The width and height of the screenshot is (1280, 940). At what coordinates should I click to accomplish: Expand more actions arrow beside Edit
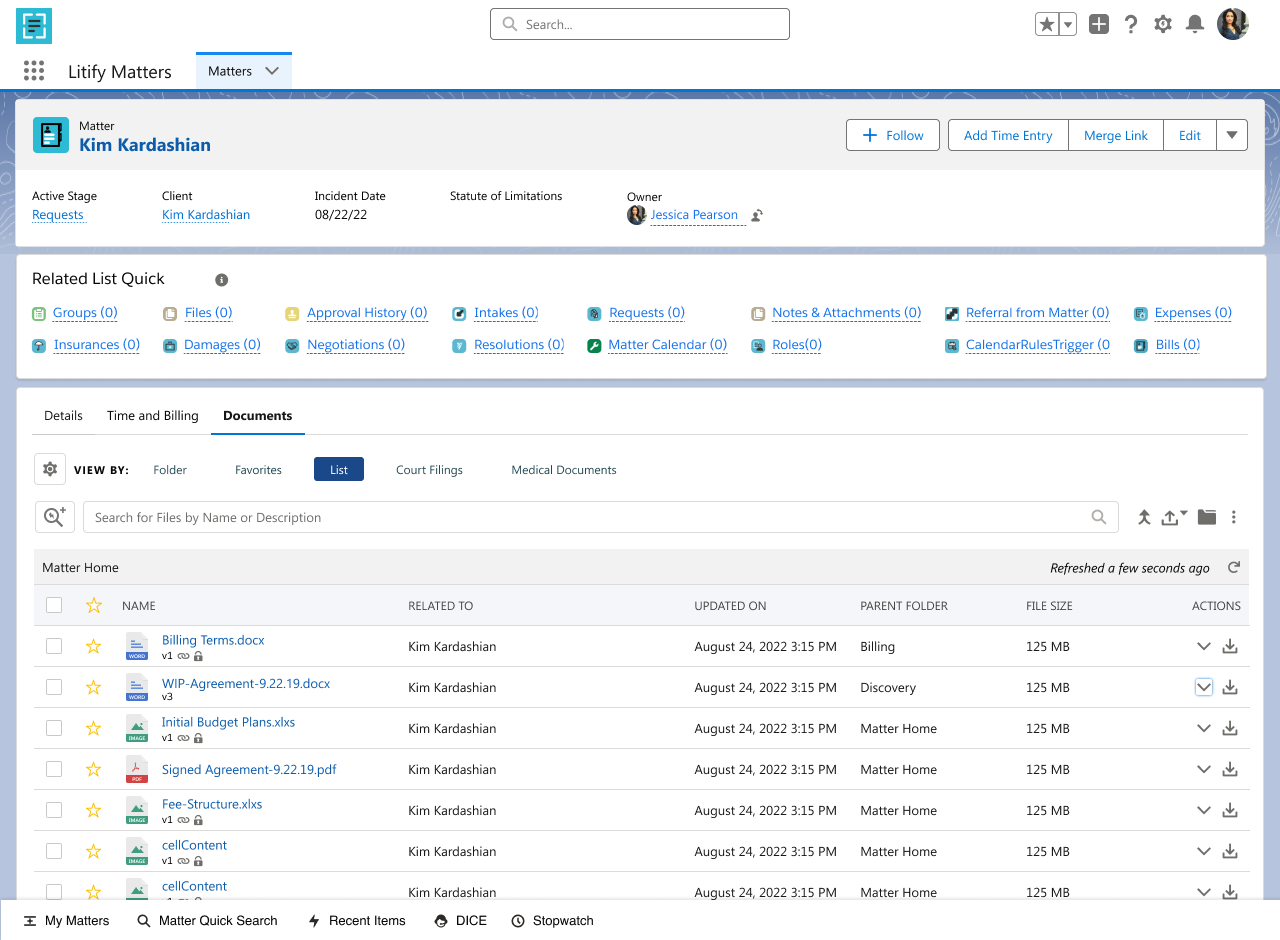click(x=1232, y=135)
